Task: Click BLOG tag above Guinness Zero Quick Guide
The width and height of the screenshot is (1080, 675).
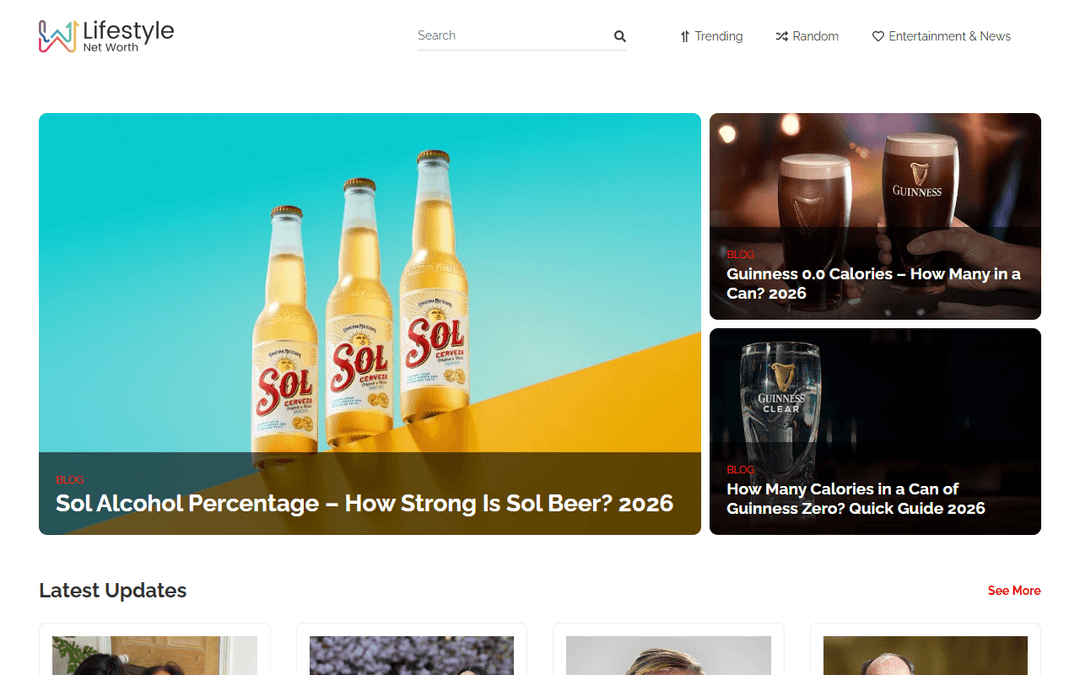Action: click(x=740, y=470)
